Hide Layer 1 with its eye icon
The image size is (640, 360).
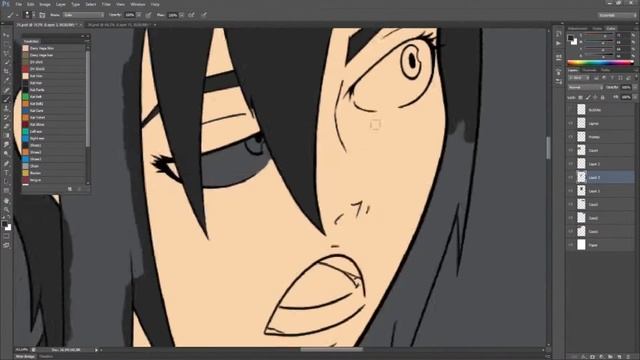coord(571,191)
